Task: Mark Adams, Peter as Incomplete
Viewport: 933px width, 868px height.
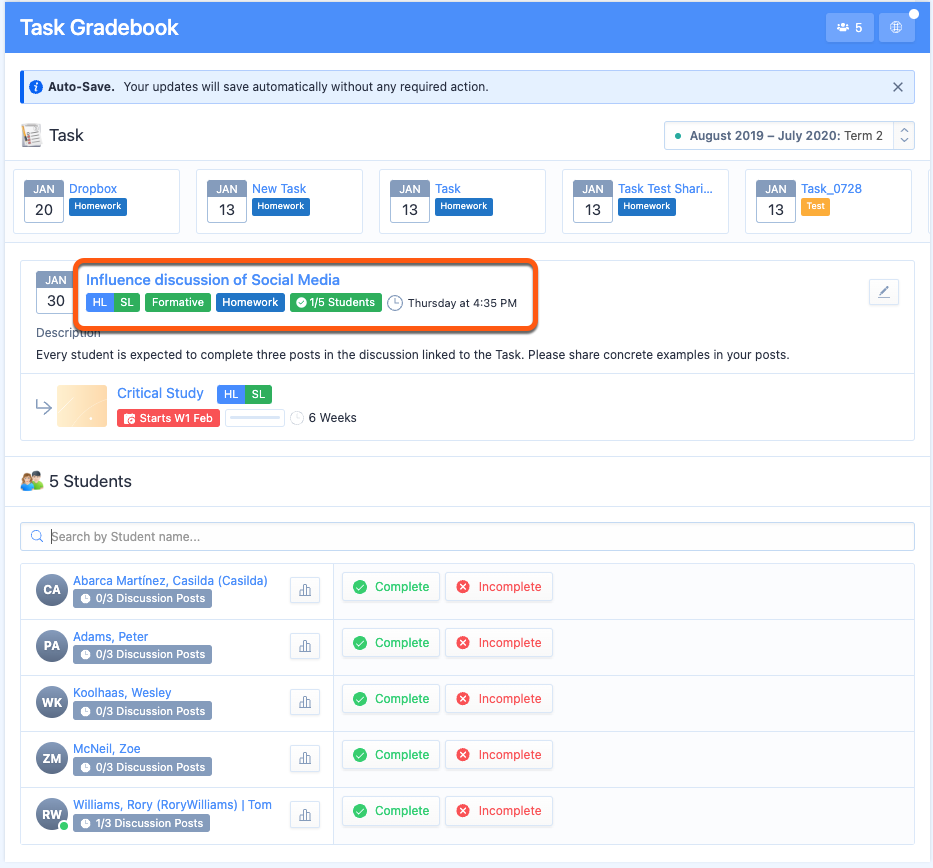Action: 498,643
